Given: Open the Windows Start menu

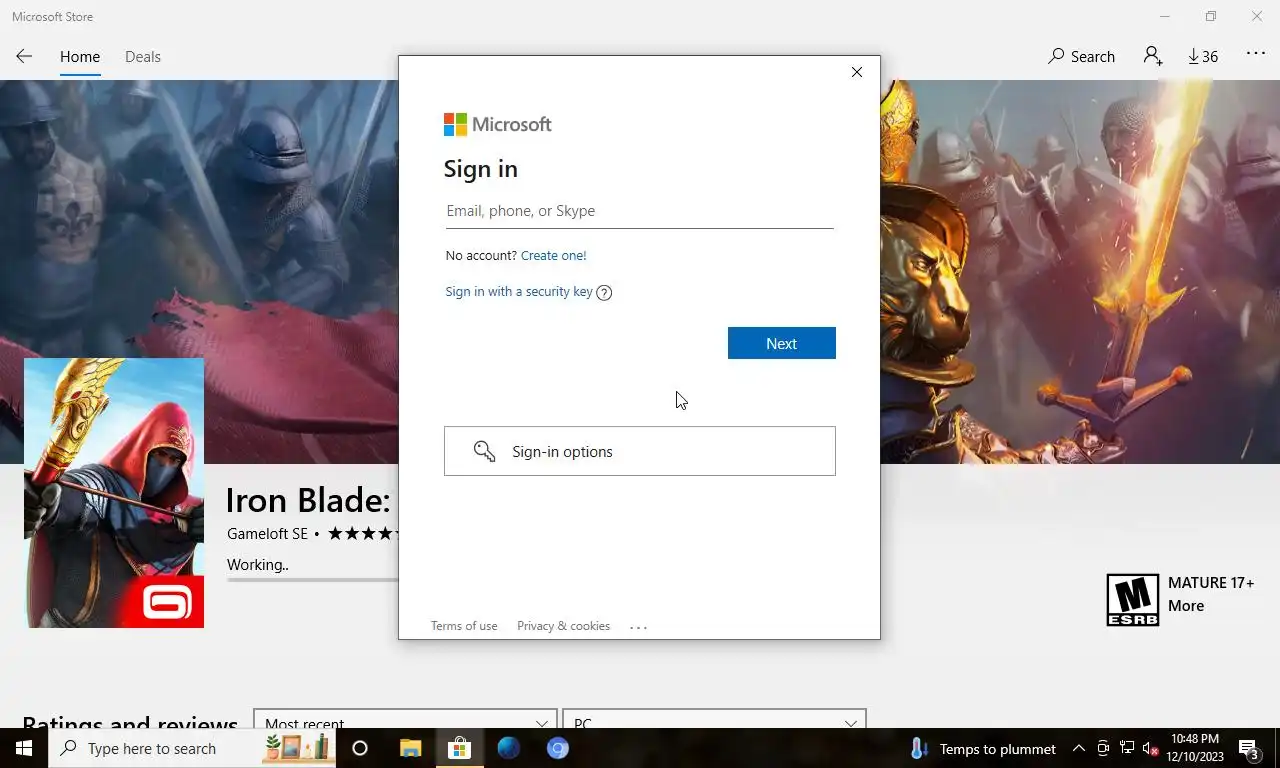Looking at the screenshot, I should point(24,748).
